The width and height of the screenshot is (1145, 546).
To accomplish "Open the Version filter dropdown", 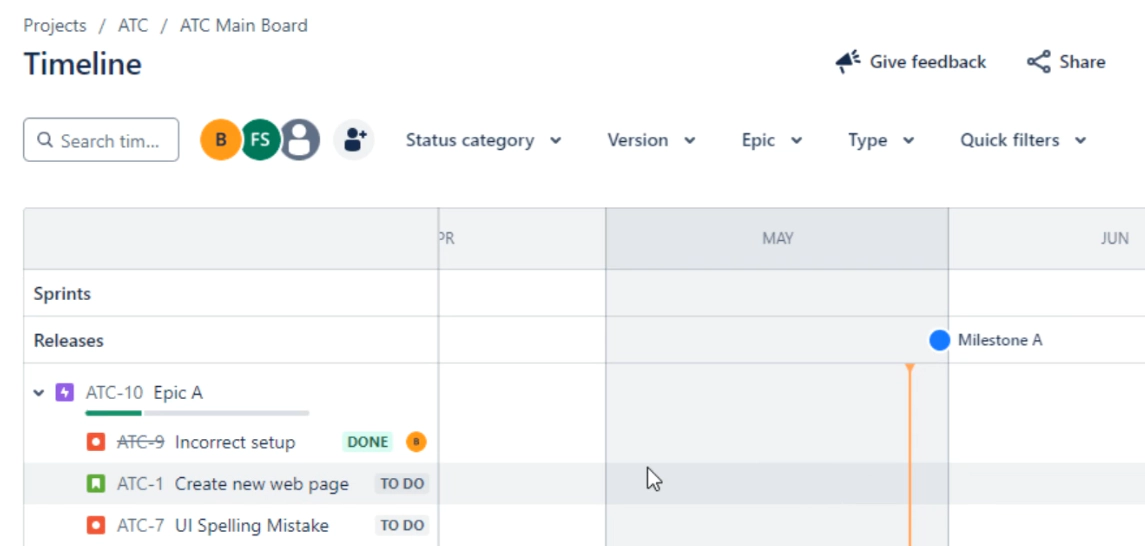I will [x=651, y=140].
